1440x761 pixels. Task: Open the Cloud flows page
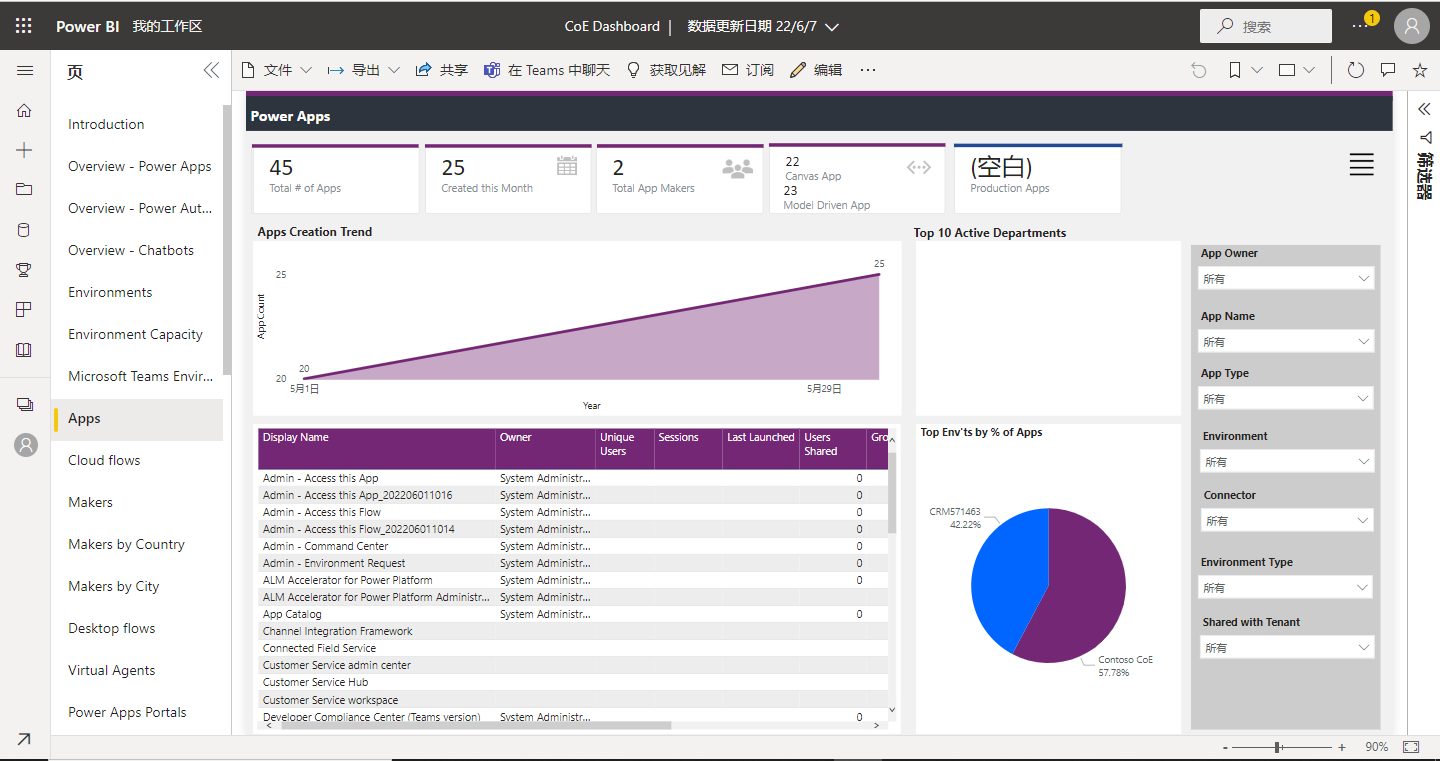pyautogui.click(x=104, y=460)
